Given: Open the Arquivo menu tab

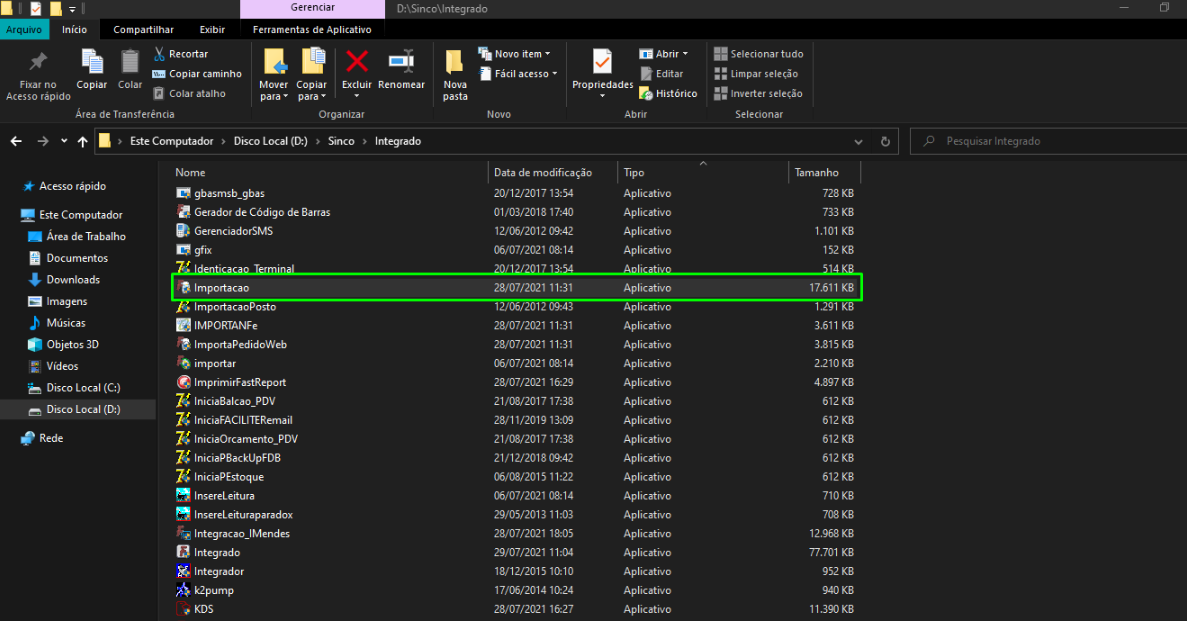Looking at the screenshot, I should click(24, 30).
